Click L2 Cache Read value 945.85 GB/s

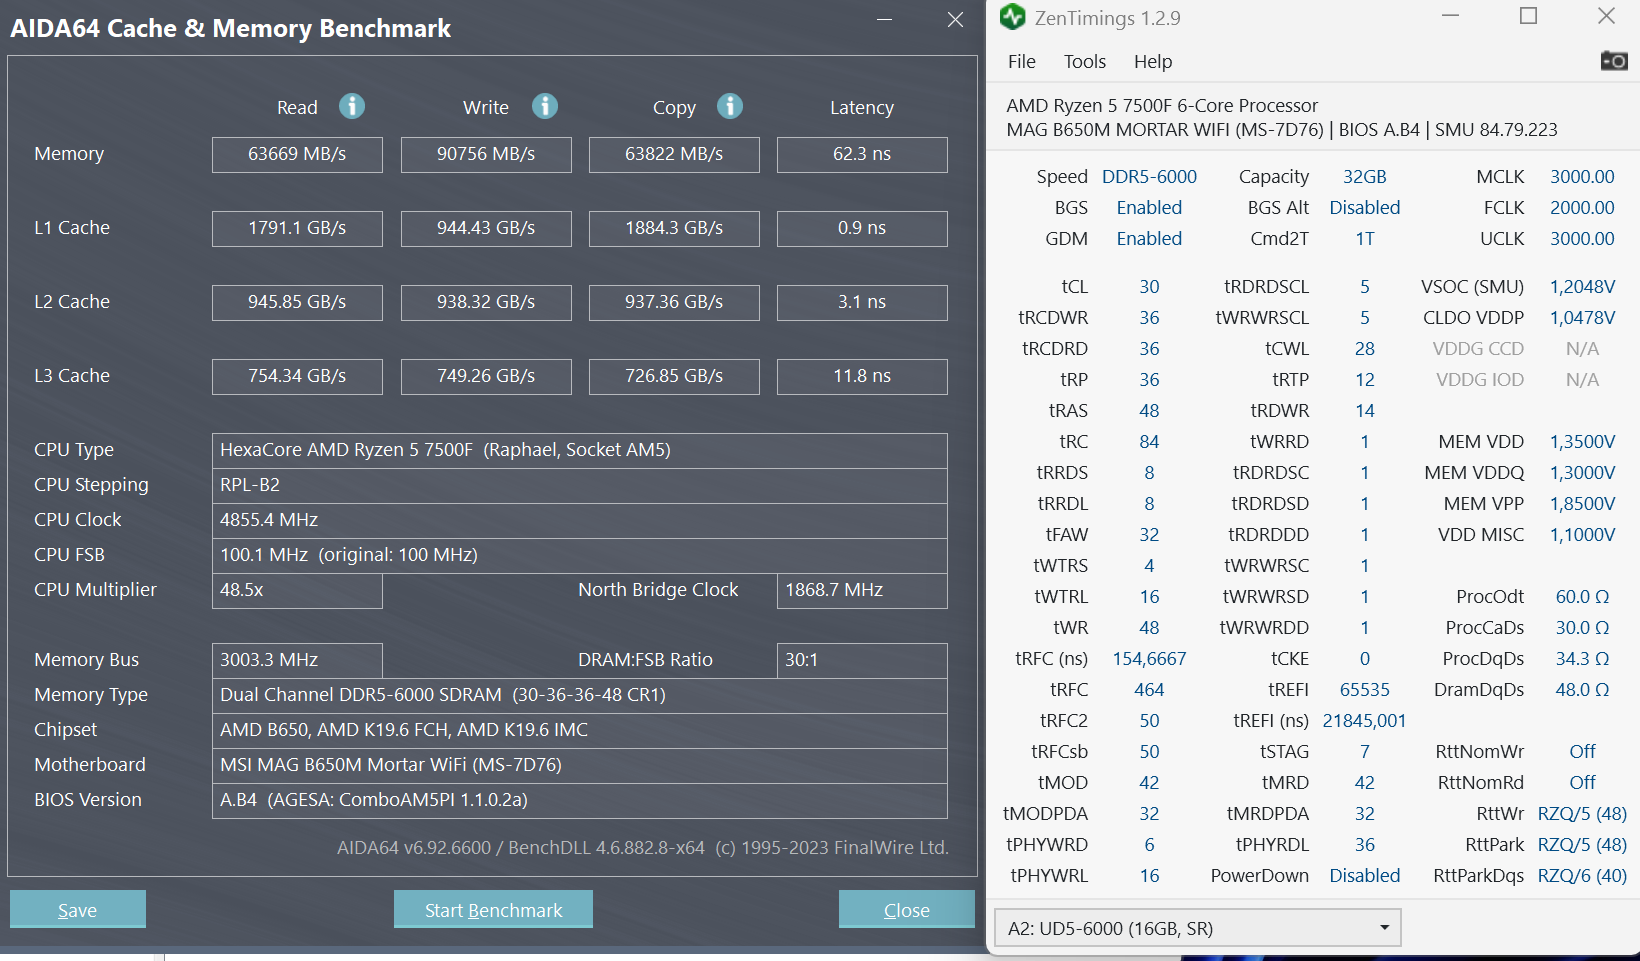(x=297, y=303)
